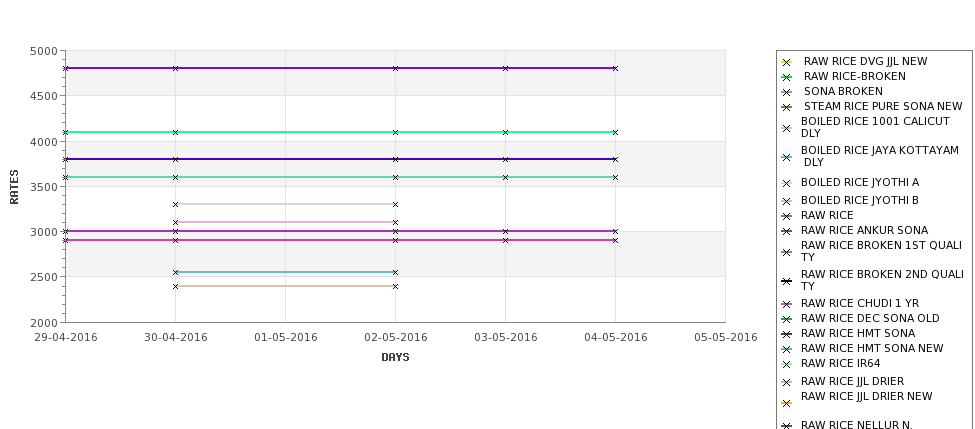Click the 4100 green data point on 04-05-2016
Screen dimensions: 975x429
(x=616, y=132)
